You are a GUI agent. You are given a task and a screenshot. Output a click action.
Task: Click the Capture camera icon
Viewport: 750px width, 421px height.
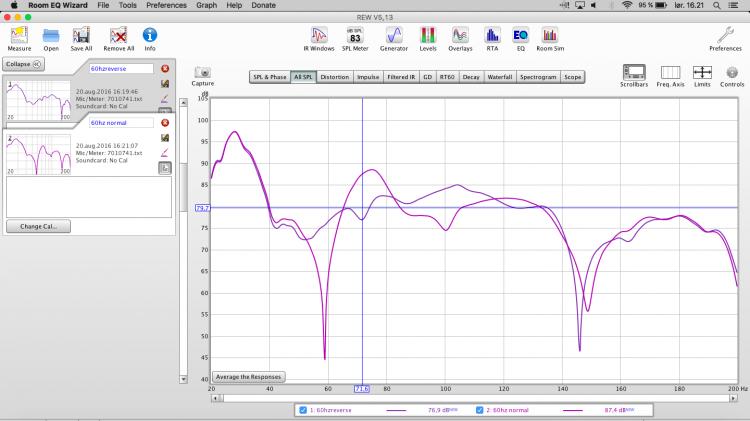pyautogui.click(x=203, y=76)
